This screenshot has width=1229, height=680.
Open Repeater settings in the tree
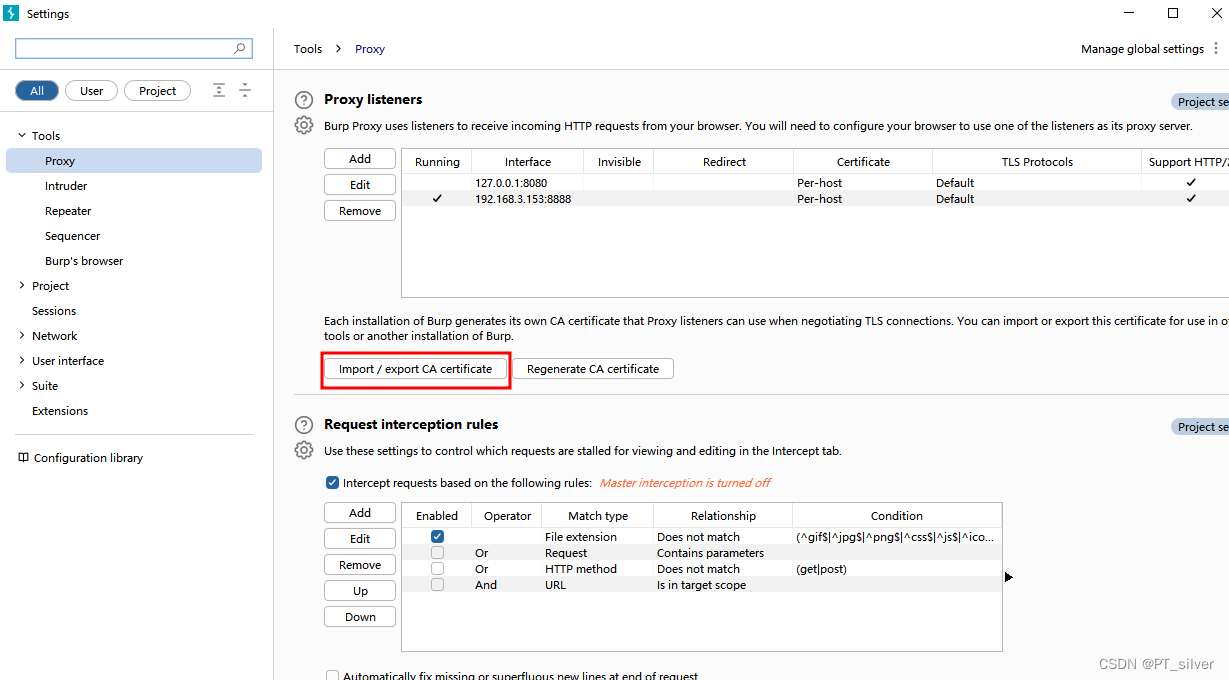pyautogui.click(x=68, y=211)
